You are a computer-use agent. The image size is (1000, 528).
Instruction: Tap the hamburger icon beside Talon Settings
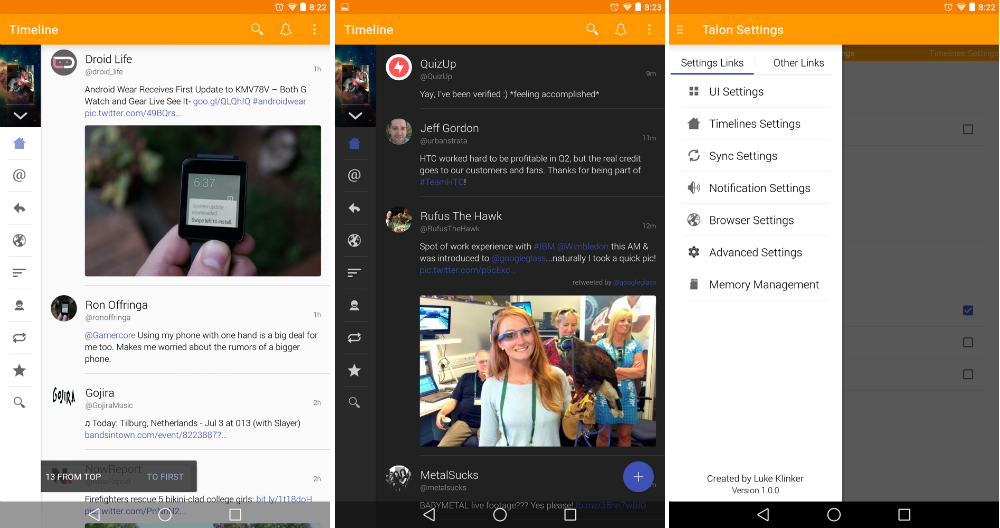click(680, 30)
